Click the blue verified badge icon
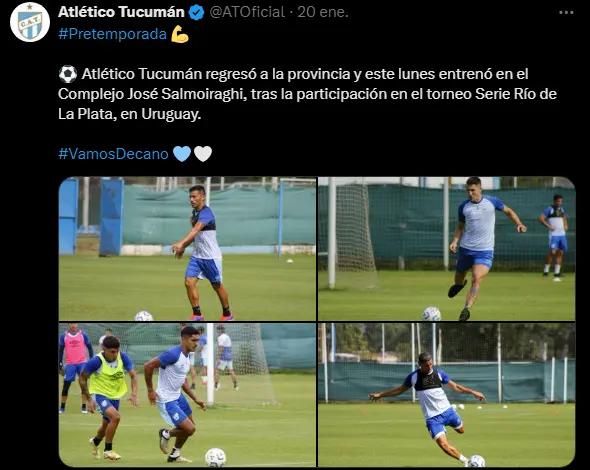590x470 pixels. pos(196,12)
